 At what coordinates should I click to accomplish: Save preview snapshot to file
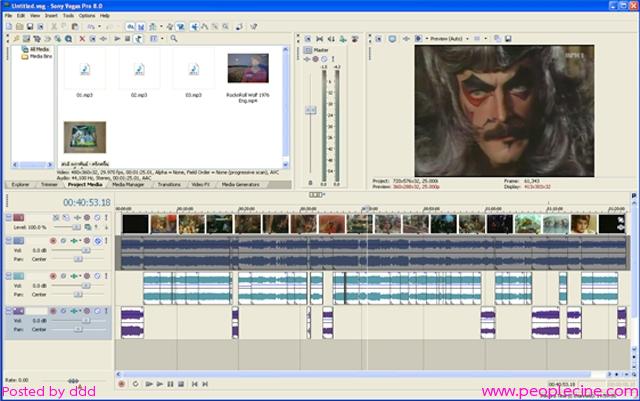(x=508, y=39)
